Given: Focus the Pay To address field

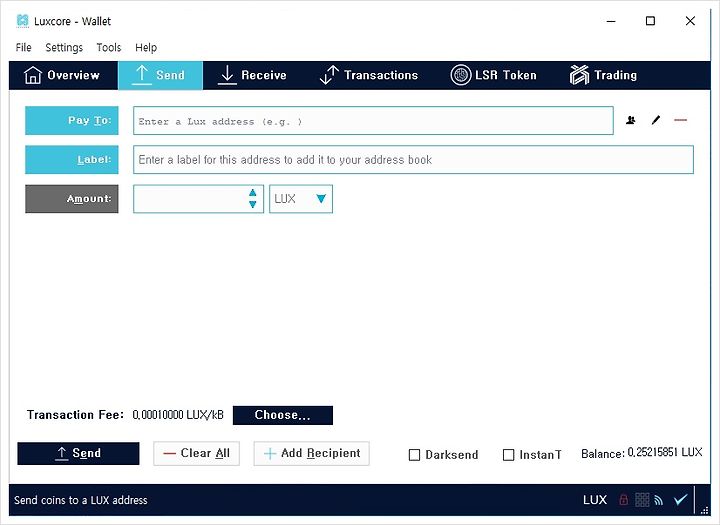Looking at the screenshot, I should pos(373,121).
